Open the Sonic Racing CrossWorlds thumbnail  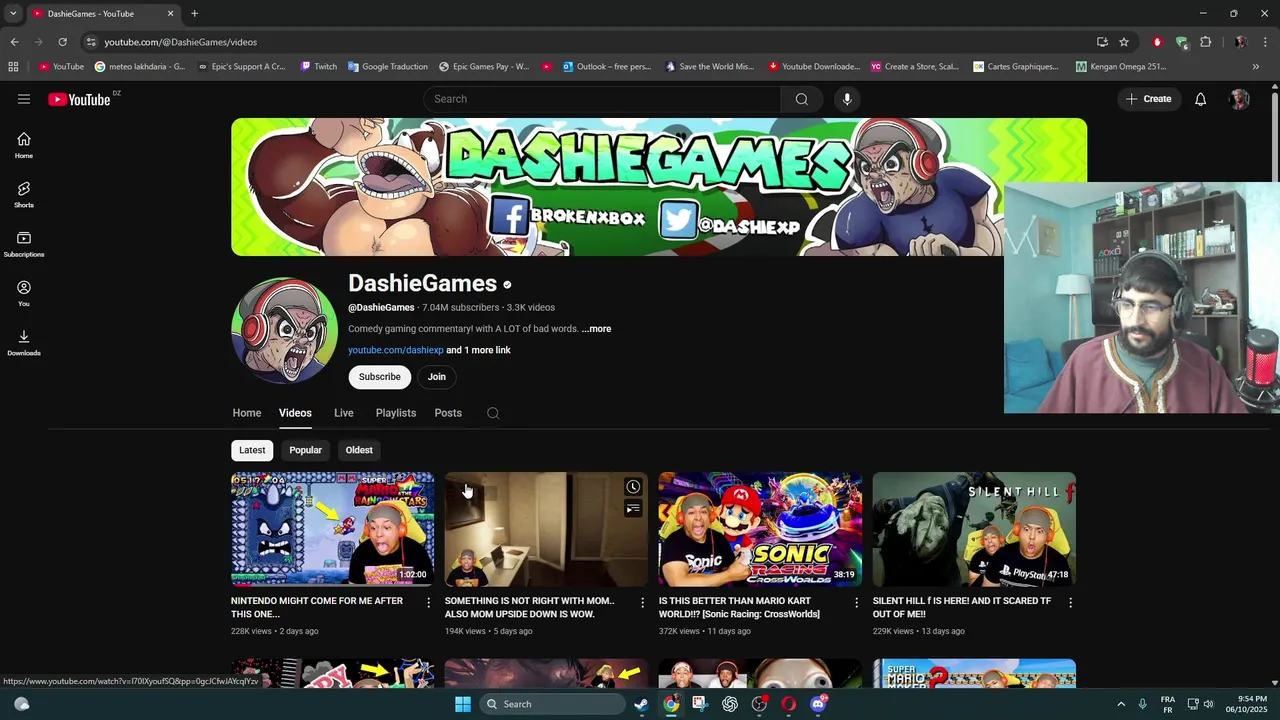[760, 529]
